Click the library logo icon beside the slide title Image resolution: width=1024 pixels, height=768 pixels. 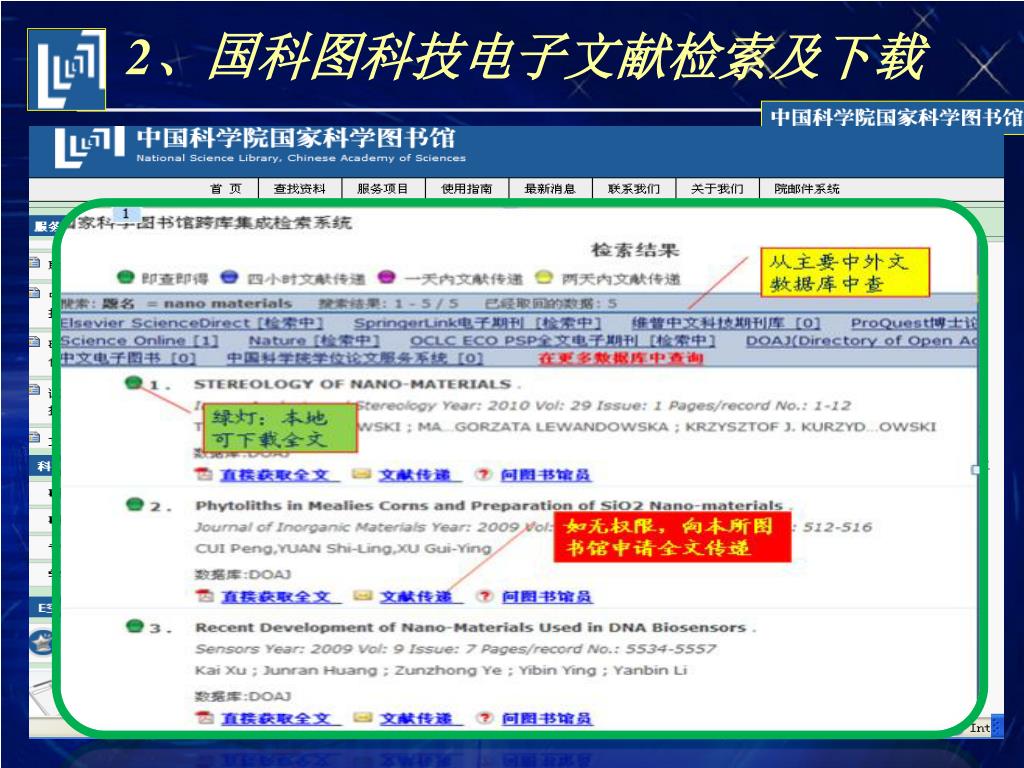(67, 69)
